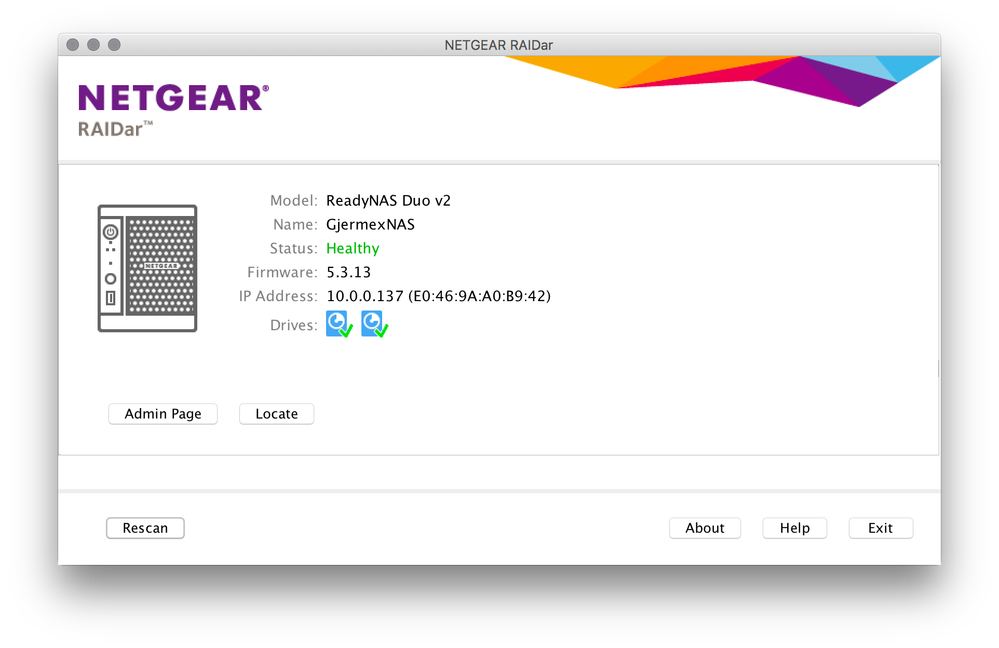Click the second drive status icon
999x648 pixels.
[375, 324]
